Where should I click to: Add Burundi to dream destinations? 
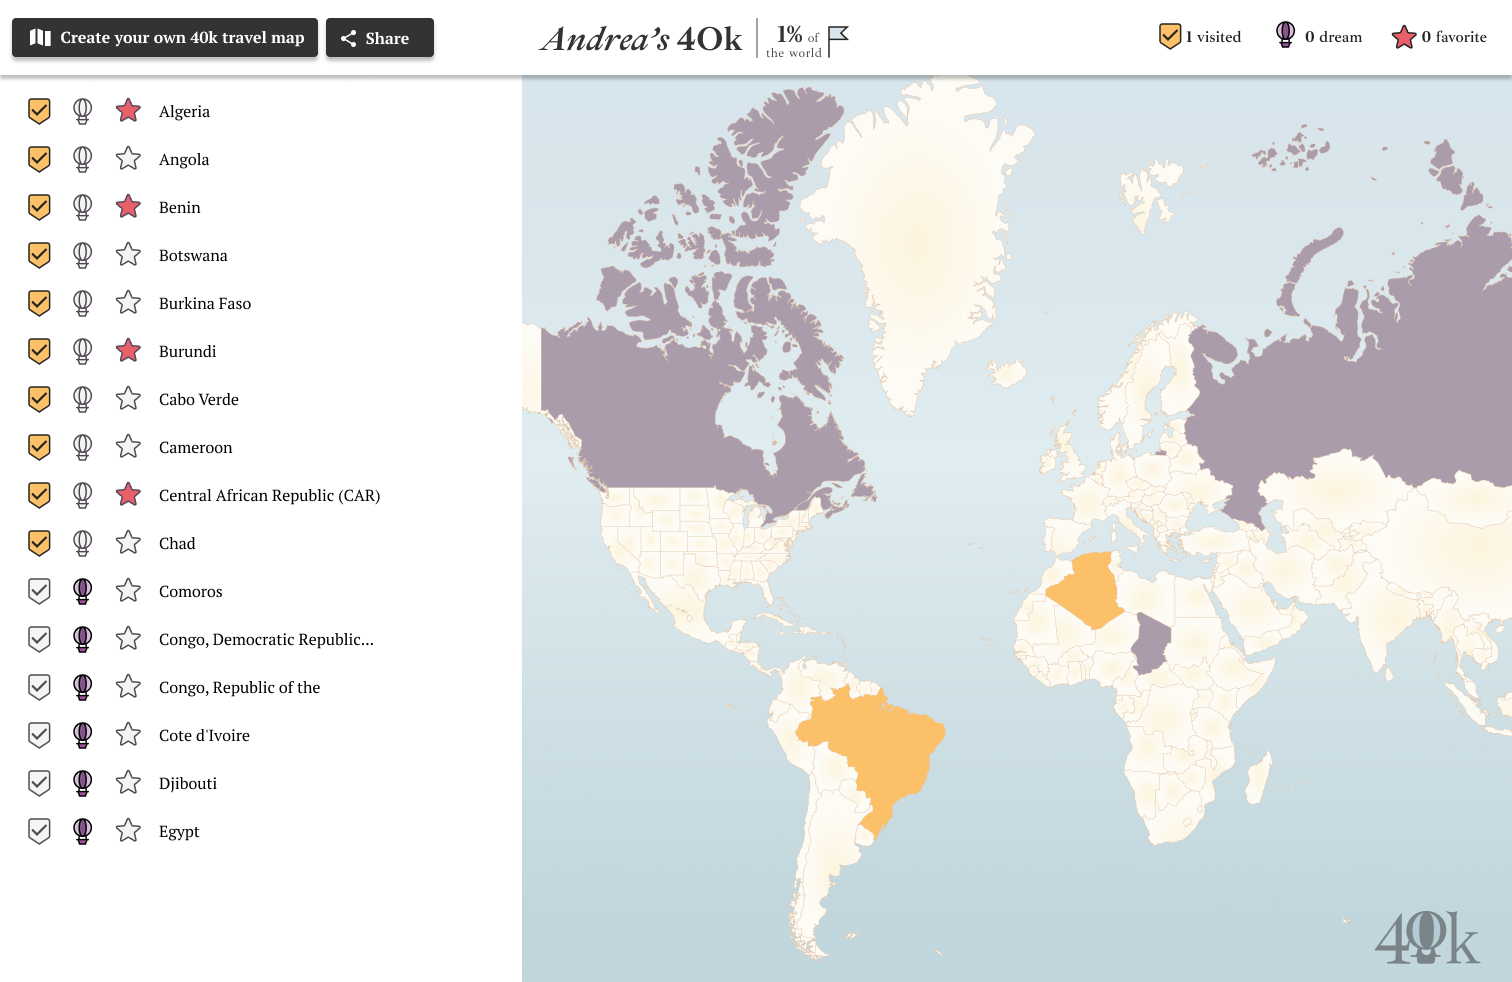click(83, 351)
